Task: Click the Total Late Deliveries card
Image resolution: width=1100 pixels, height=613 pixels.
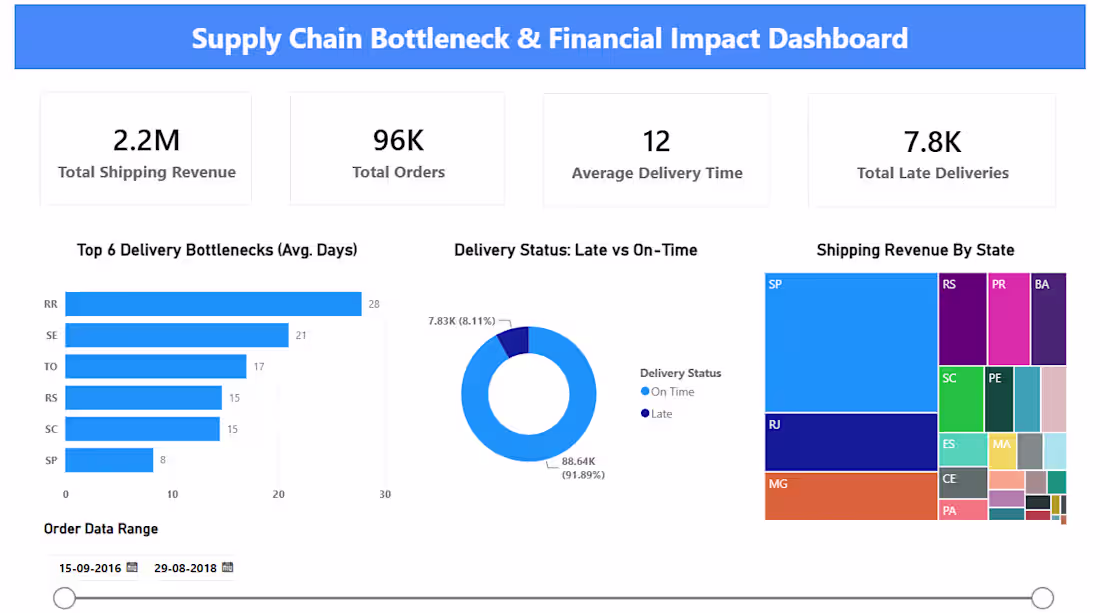Action: tap(932, 150)
